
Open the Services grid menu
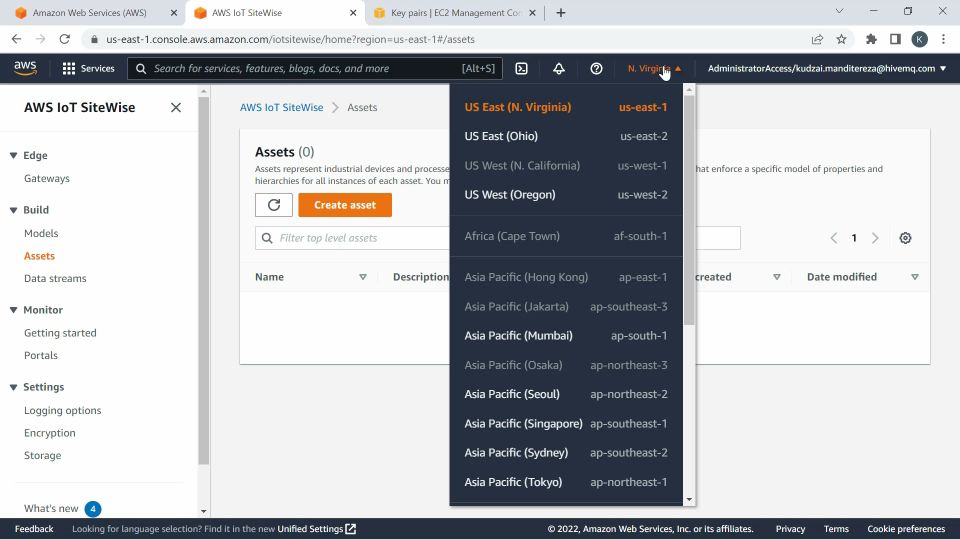(89, 69)
